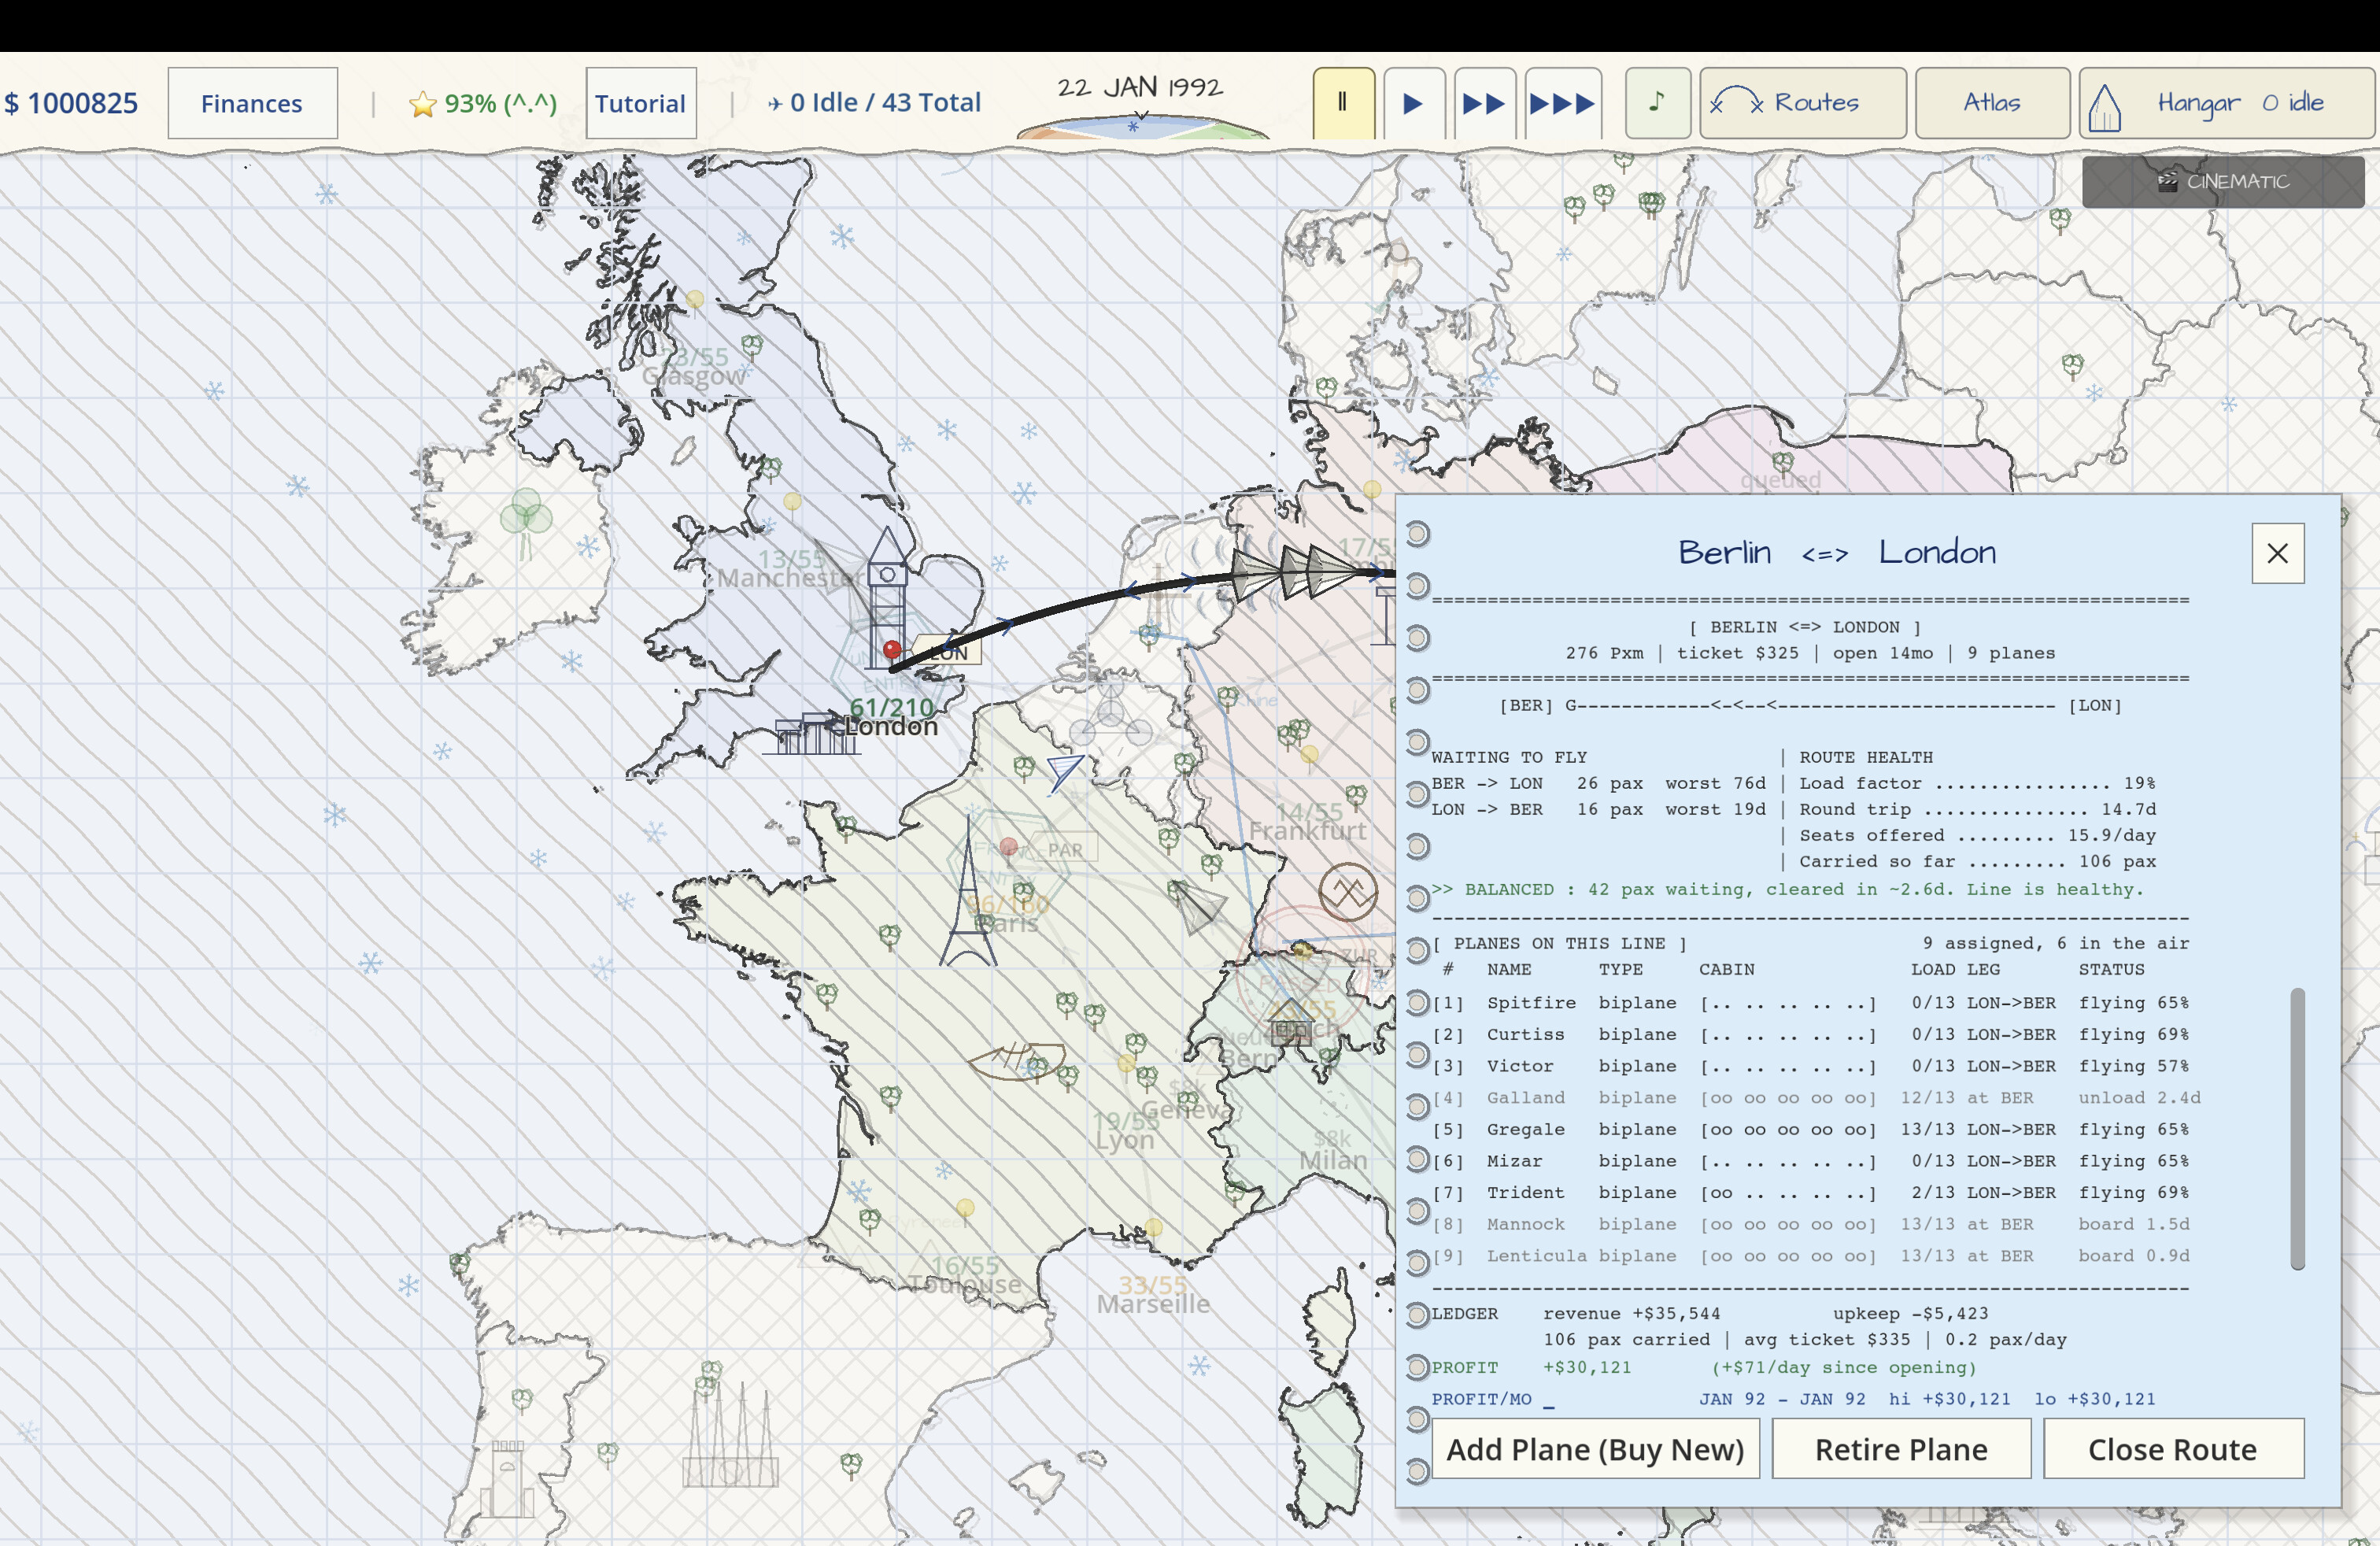Select the Frankfurt city label
Viewport: 2380px width, 1546px height.
point(1308,831)
